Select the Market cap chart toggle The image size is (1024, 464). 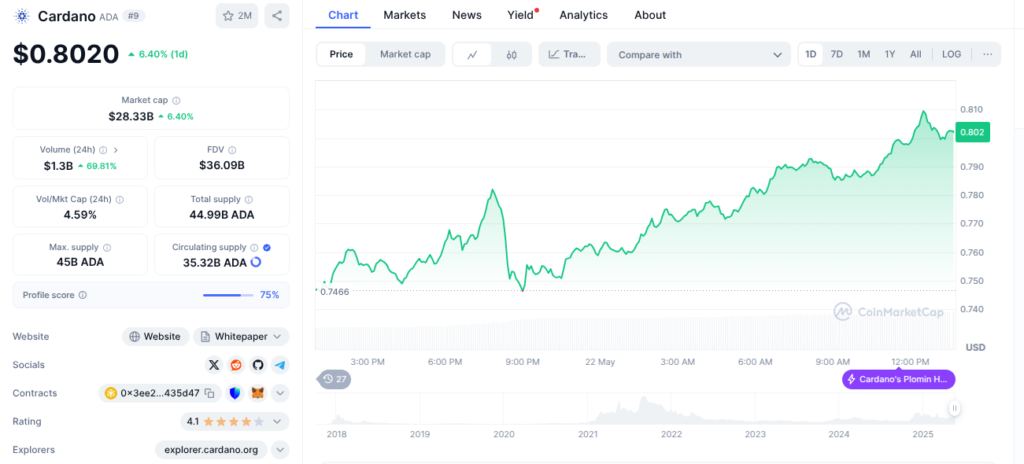coord(405,54)
